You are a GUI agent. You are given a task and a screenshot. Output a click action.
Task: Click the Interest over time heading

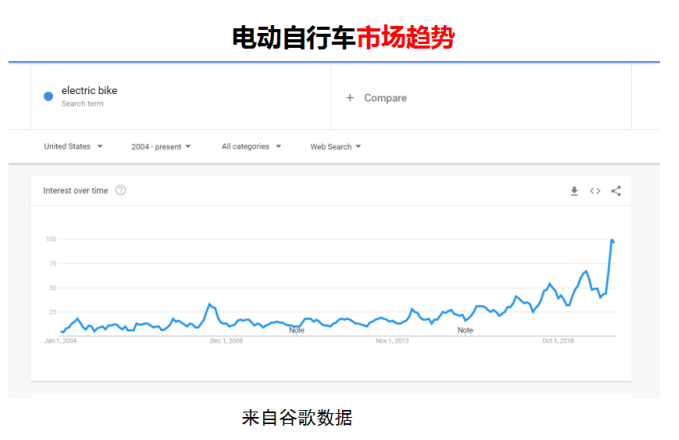pos(76,191)
